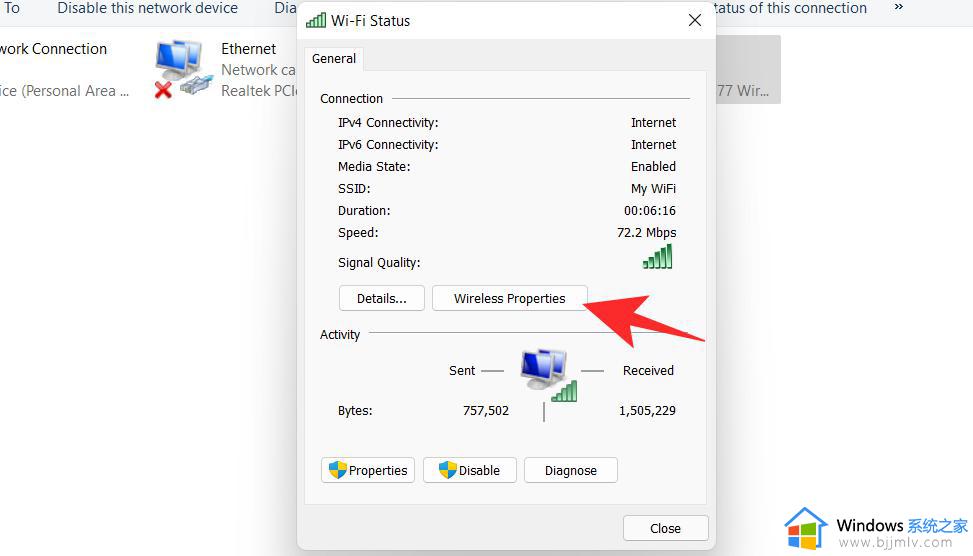Select the Ethernet connection name
The width and height of the screenshot is (973, 556).
248,48
